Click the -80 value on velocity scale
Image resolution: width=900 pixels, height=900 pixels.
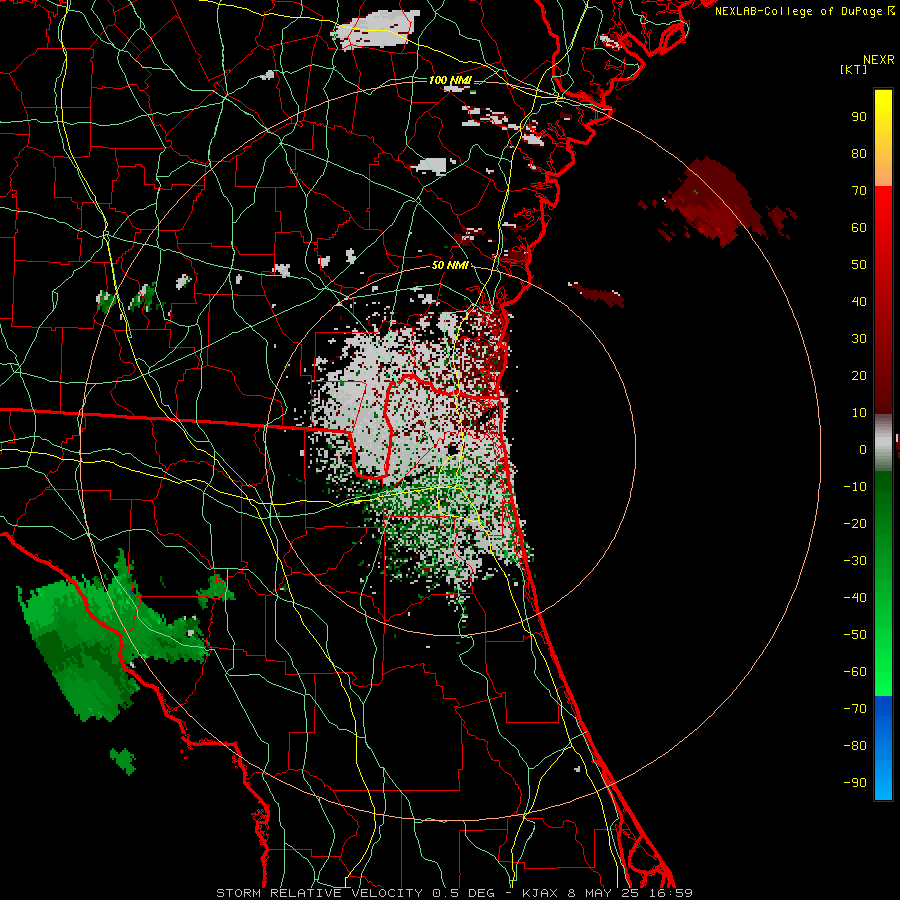tap(855, 746)
